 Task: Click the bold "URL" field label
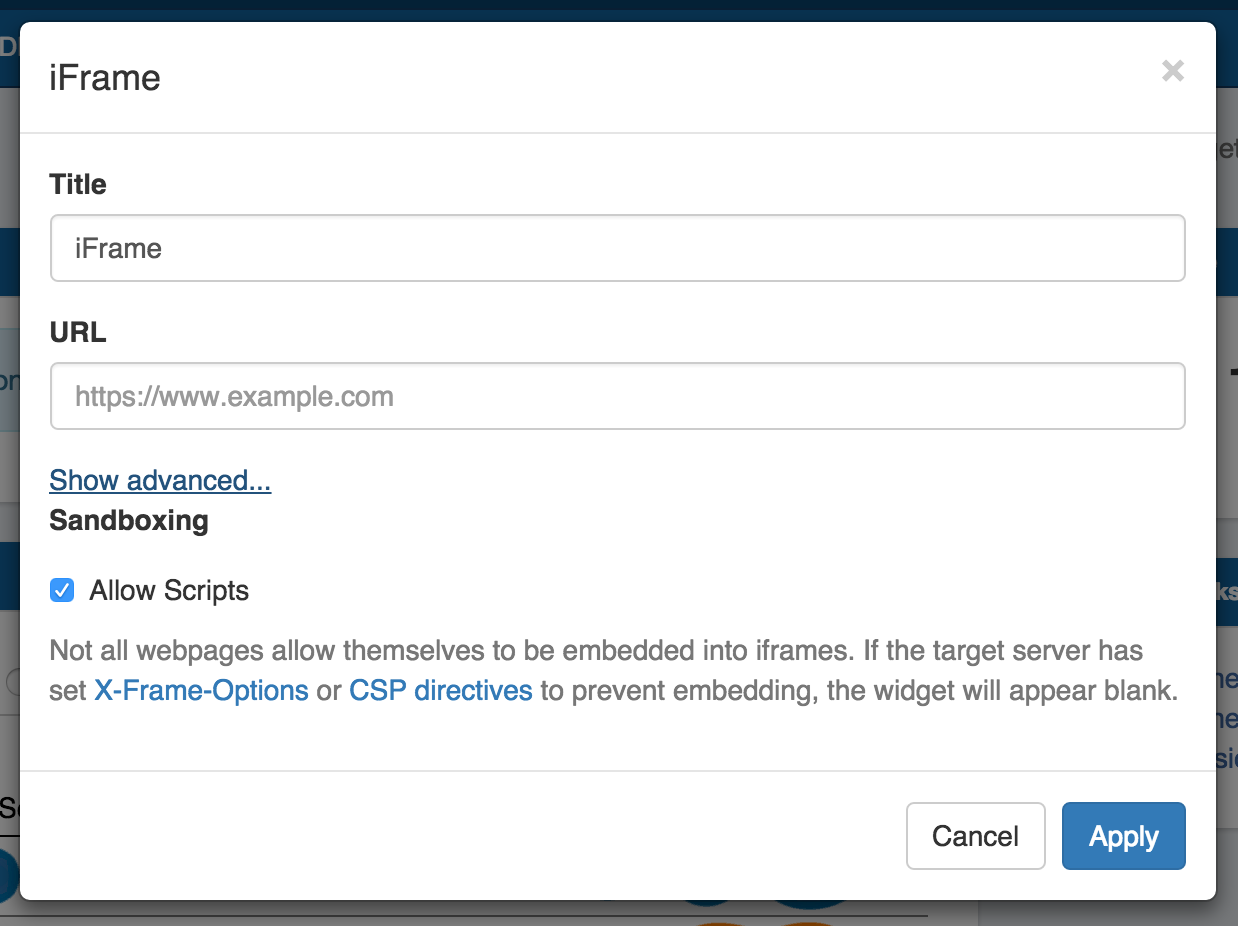78,333
